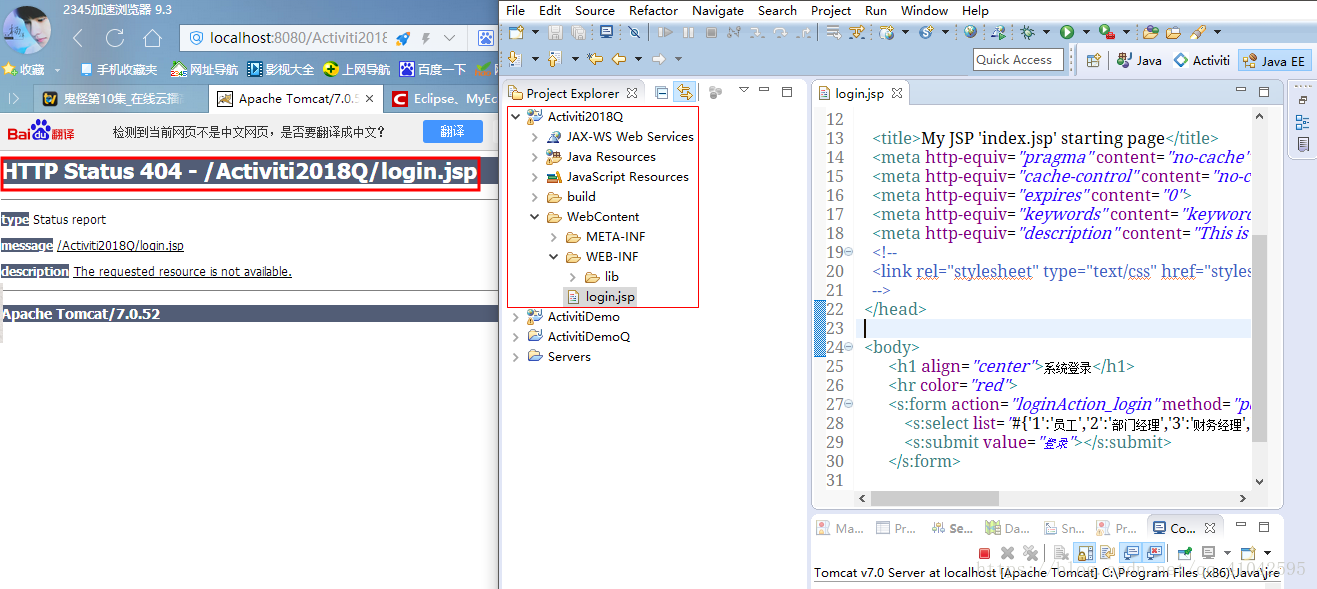This screenshot has width=1317, height=589.
Task: Click the Eclipse New wizard toolbar icon
Action: 515,32
